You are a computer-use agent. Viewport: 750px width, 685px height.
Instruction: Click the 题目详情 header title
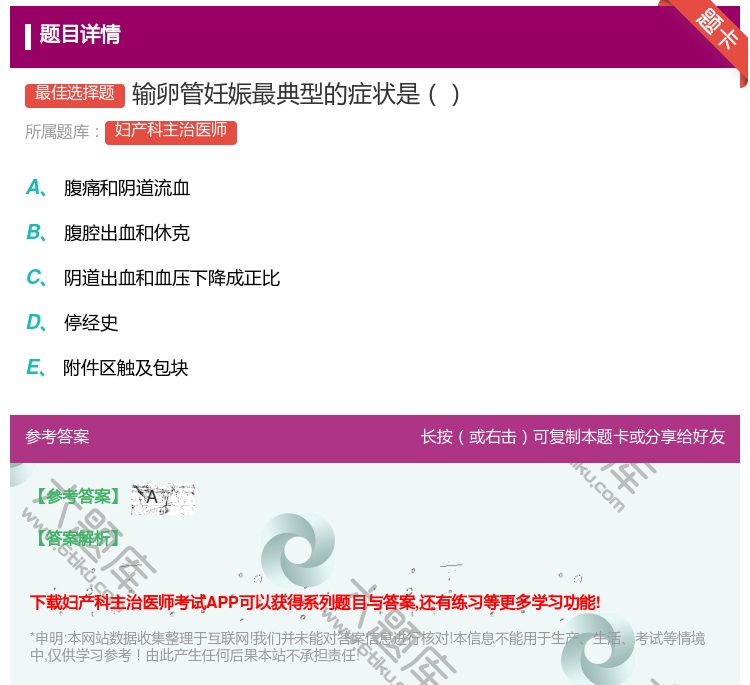[x=80, y=34]
